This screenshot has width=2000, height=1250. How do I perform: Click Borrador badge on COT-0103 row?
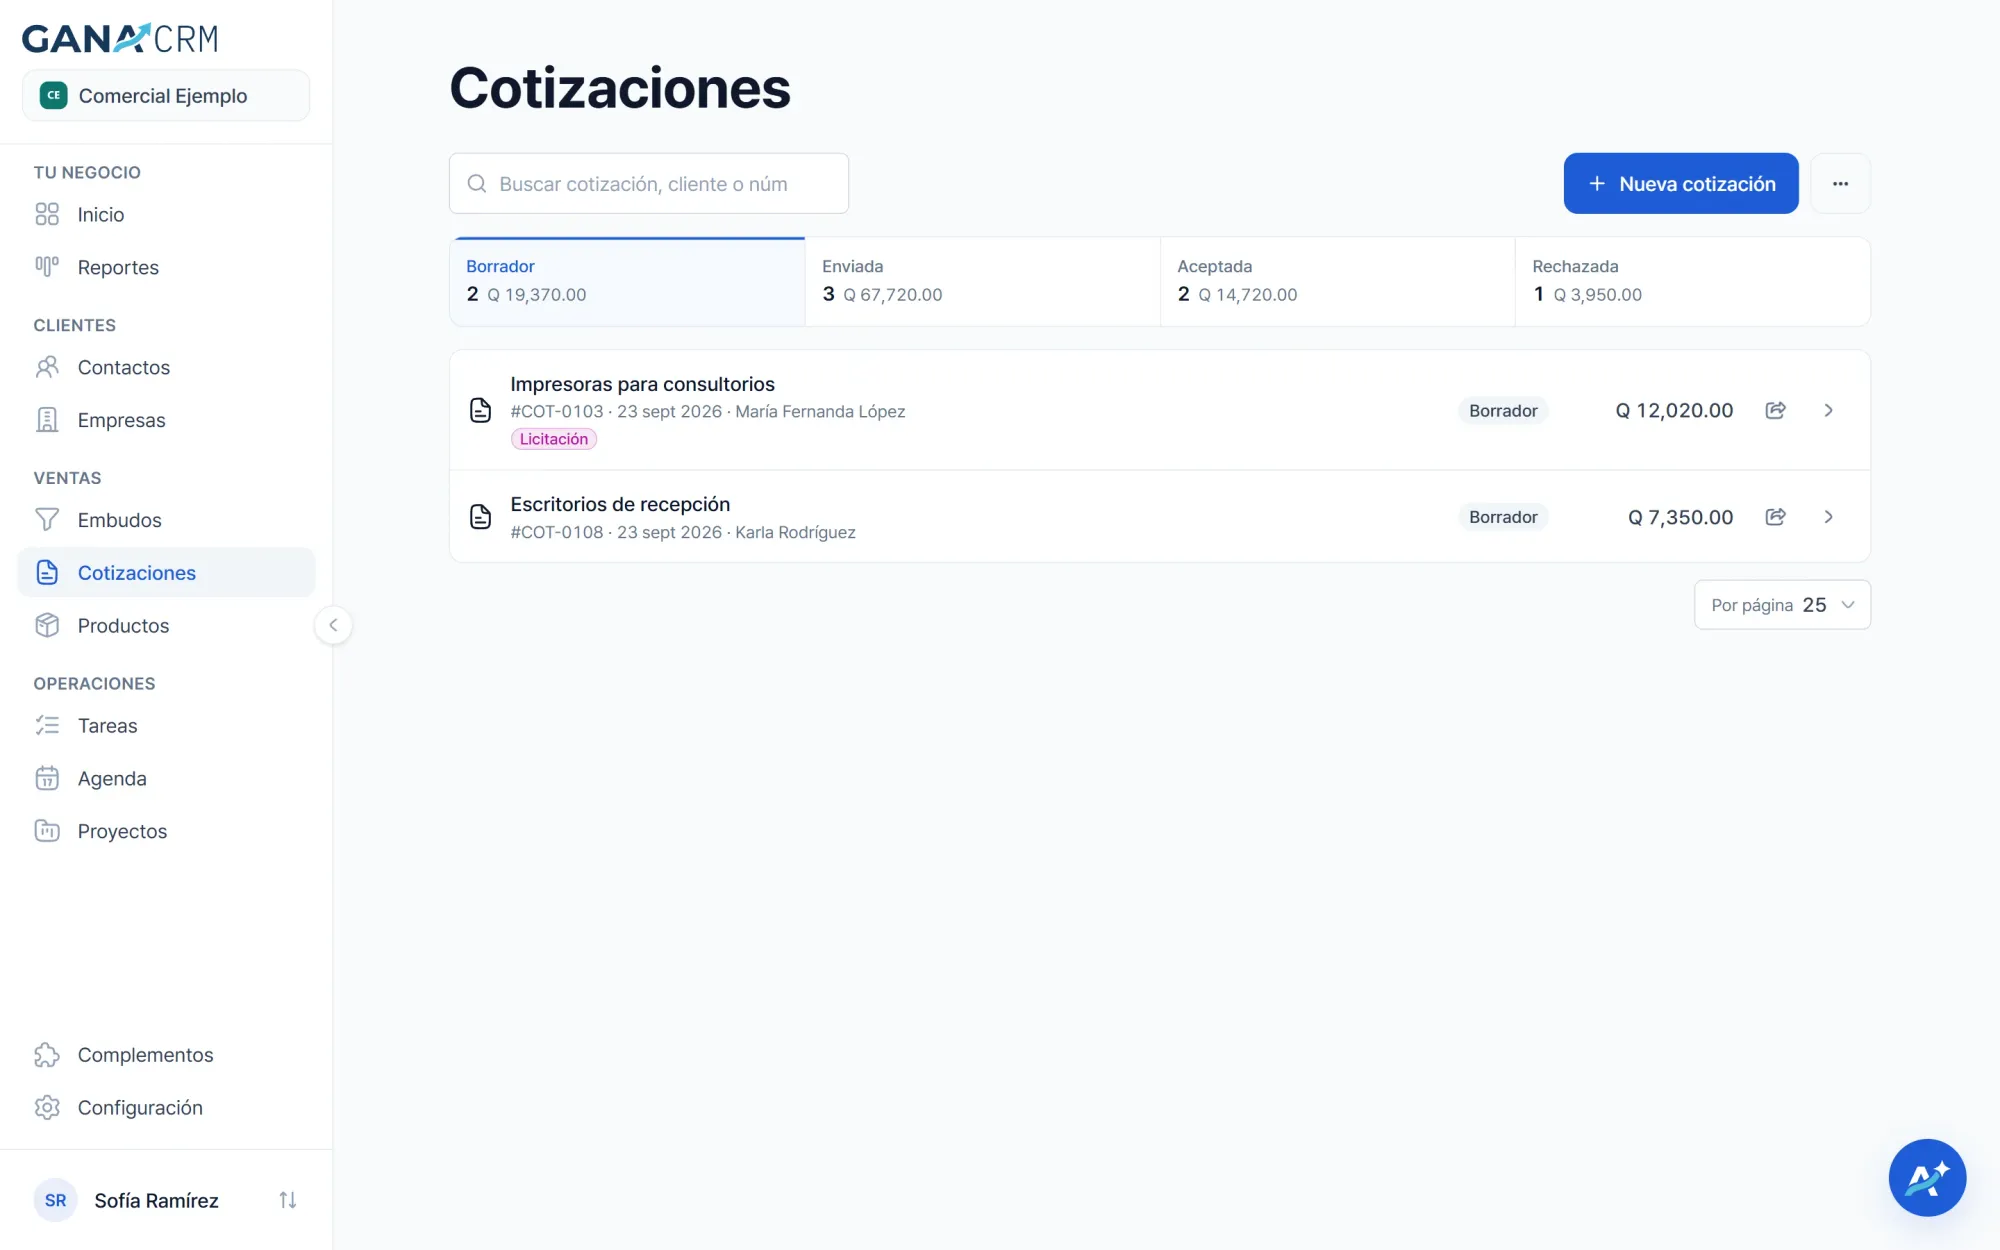(x=1503, y=410)
